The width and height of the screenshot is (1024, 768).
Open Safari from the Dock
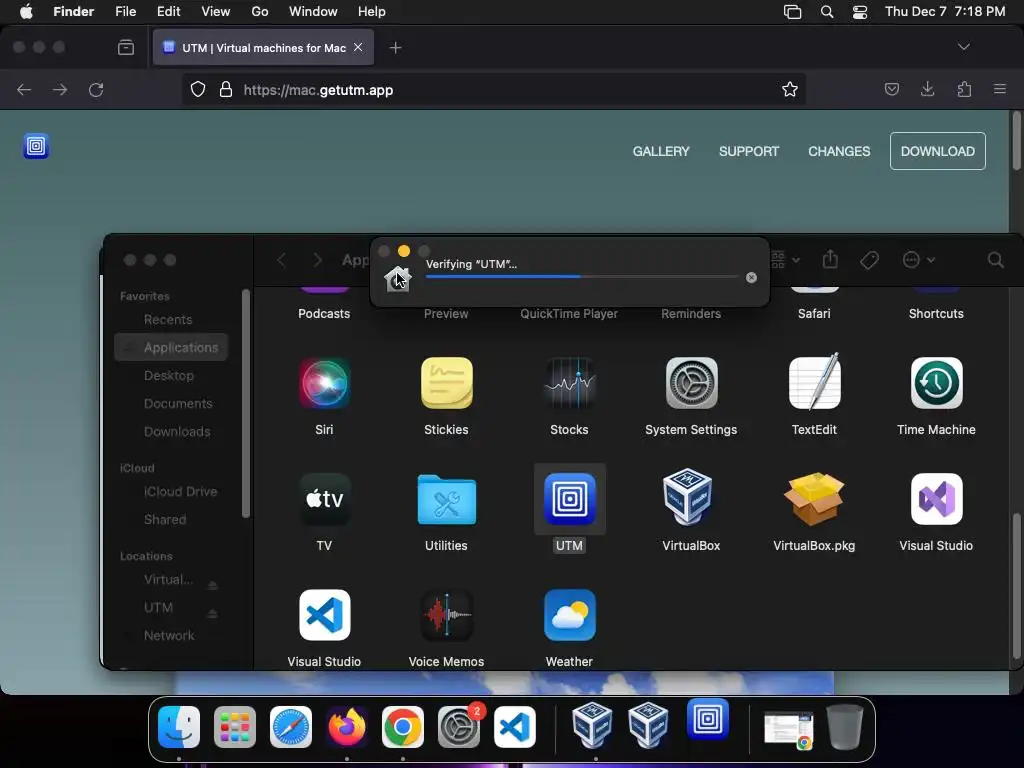point(291,727)
